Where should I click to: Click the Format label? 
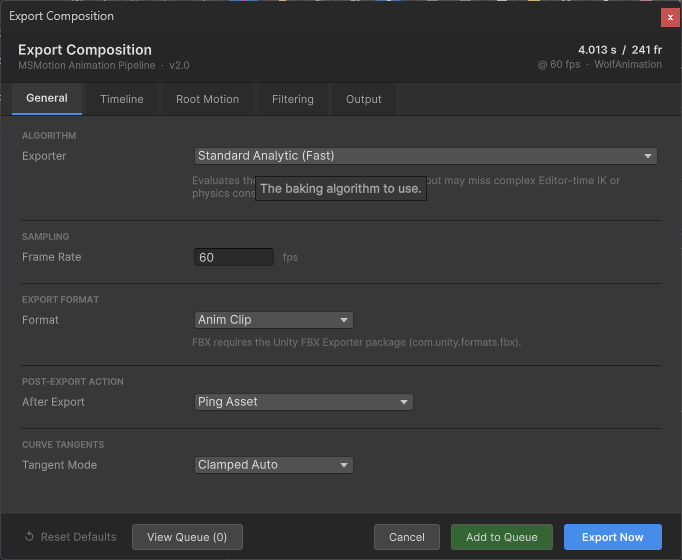point(40,320)
